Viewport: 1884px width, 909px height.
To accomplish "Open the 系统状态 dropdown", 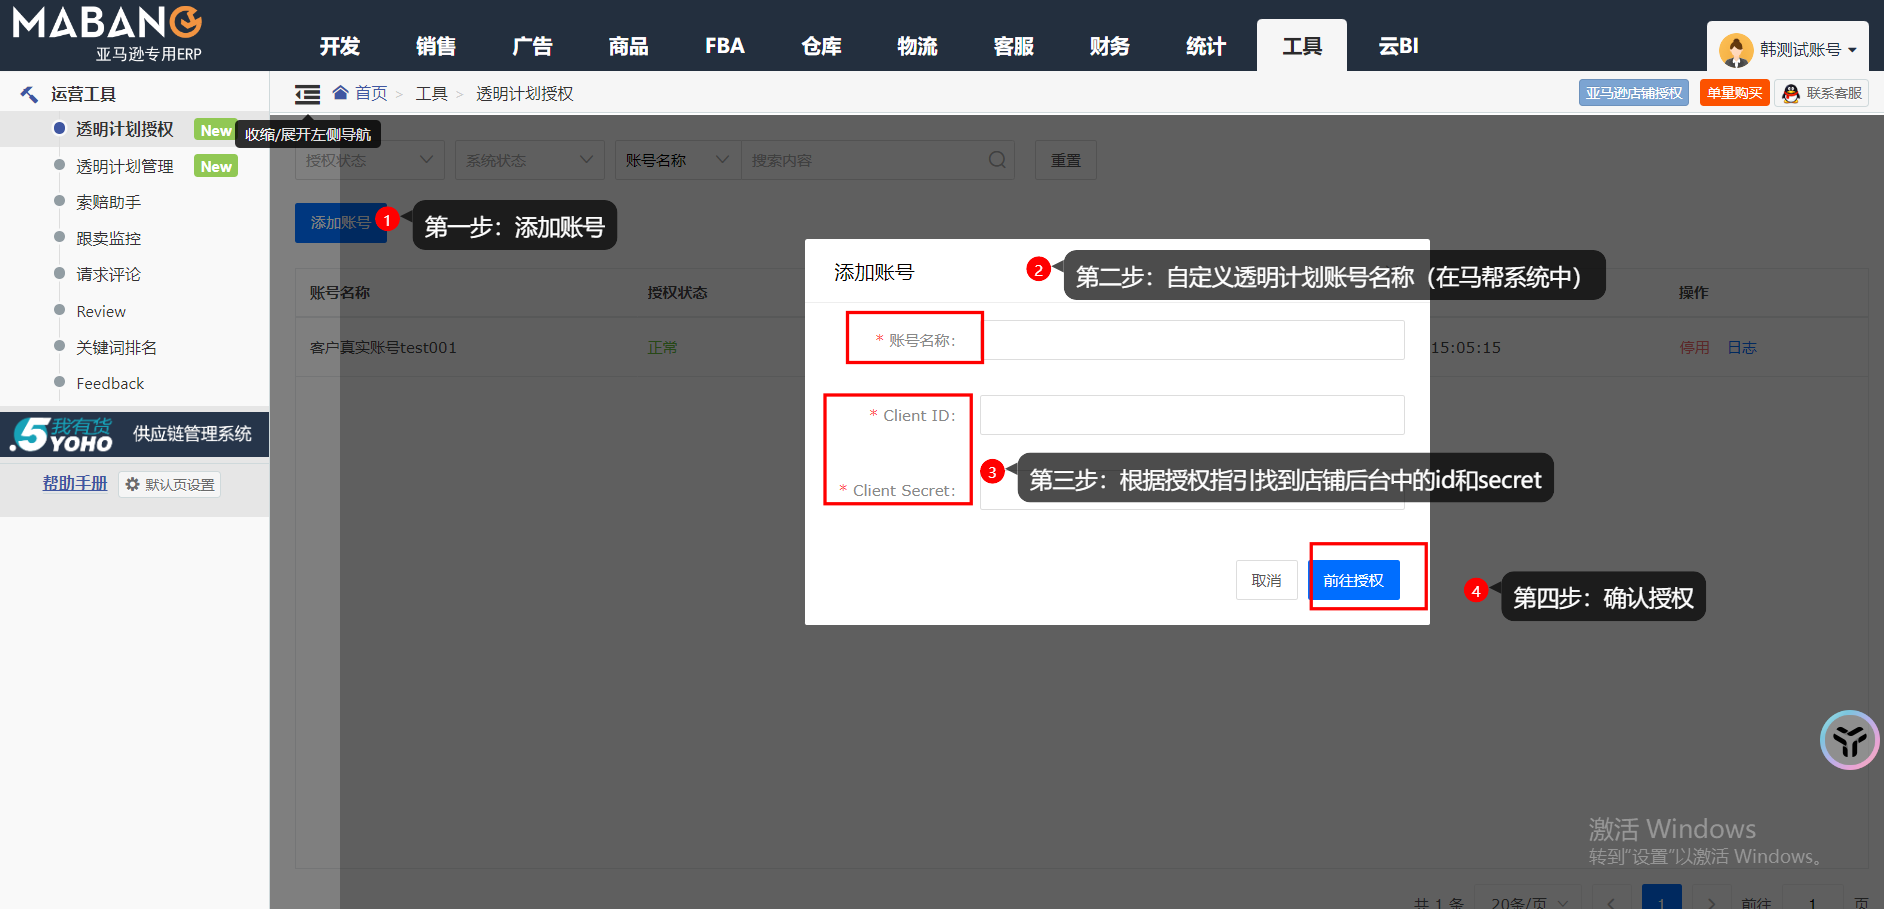I will [x=528, y=159].
